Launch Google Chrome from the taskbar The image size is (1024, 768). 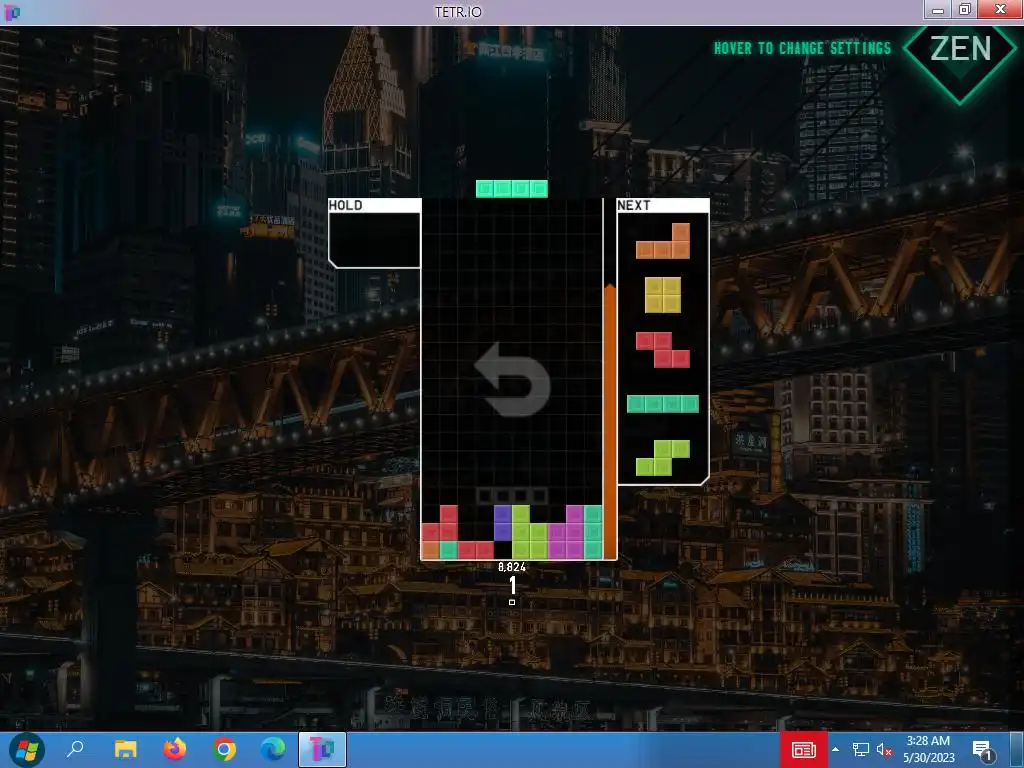(224, 750)
